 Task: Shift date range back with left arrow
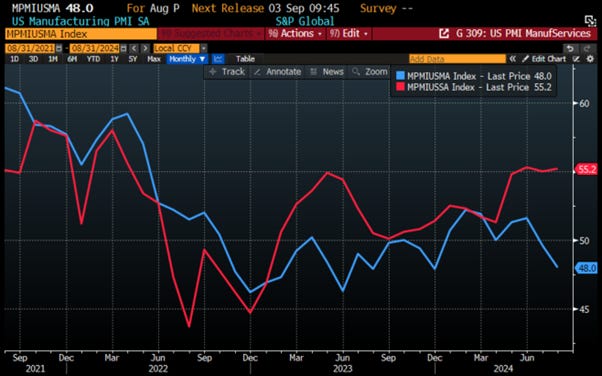click(134, 48)
